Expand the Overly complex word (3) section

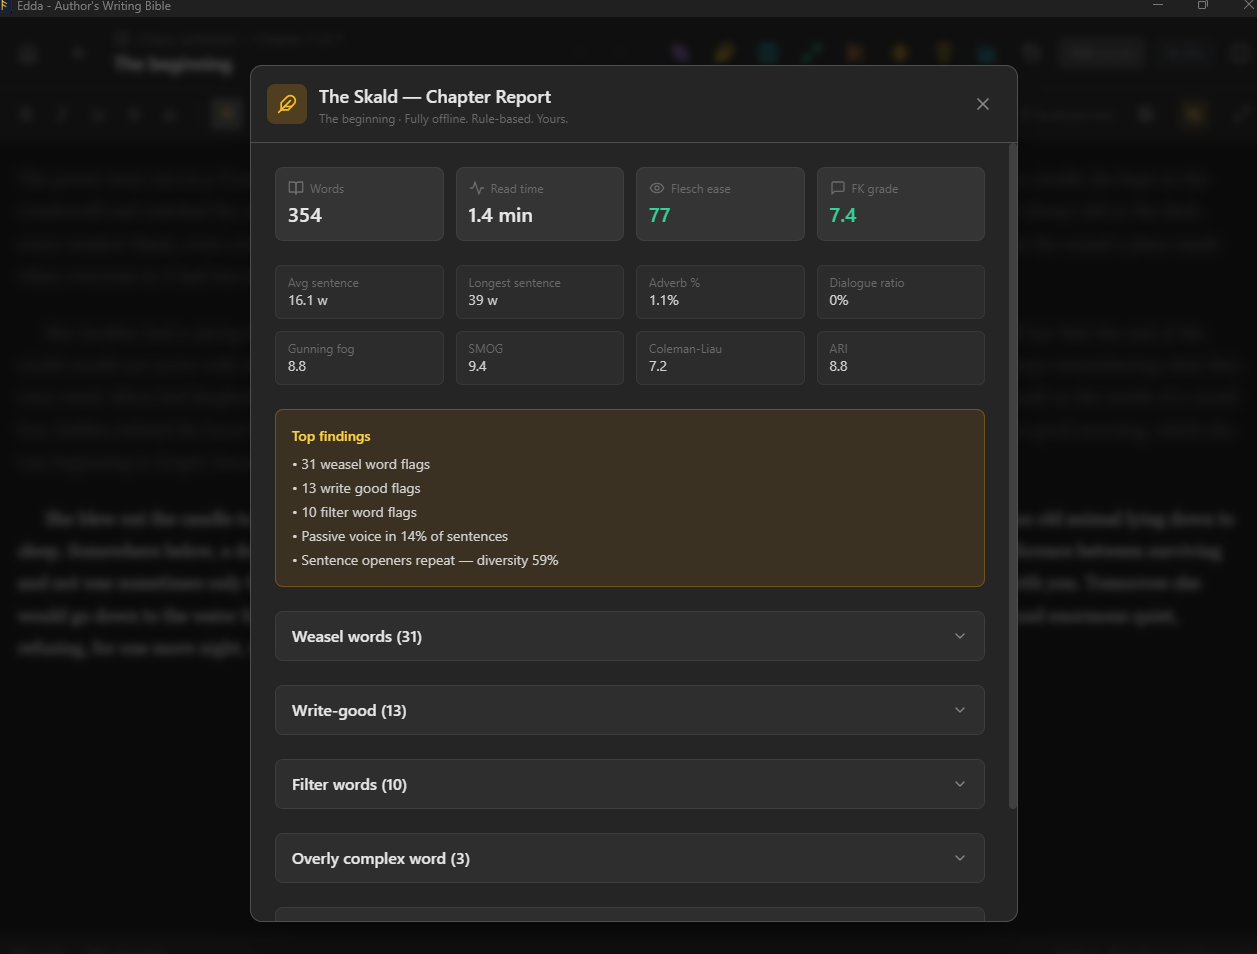[630, 858]
